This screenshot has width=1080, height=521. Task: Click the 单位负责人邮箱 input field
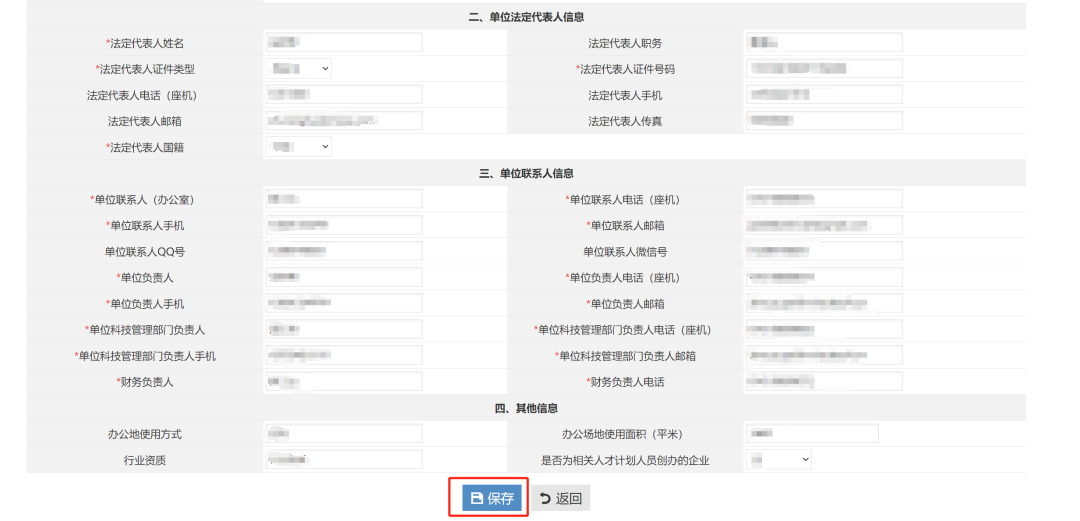[x=824, y=303]
